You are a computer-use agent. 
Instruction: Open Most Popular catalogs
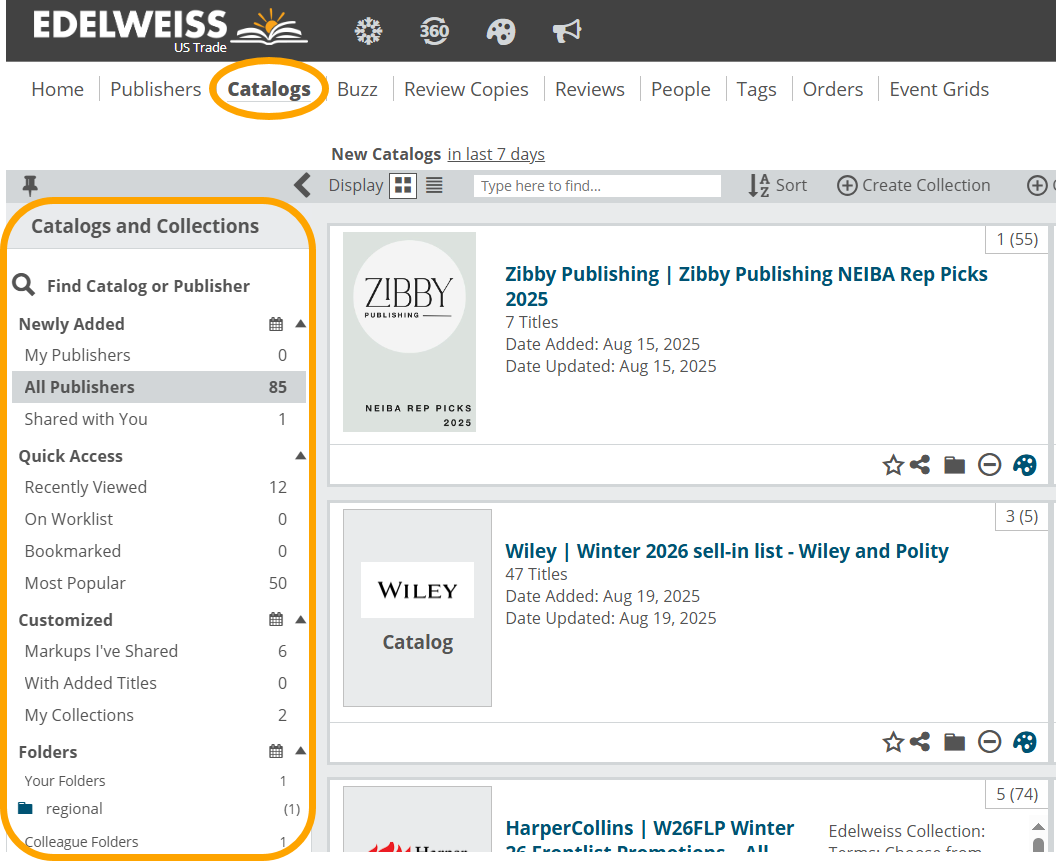pyautogui.click(x=159, y=583)
